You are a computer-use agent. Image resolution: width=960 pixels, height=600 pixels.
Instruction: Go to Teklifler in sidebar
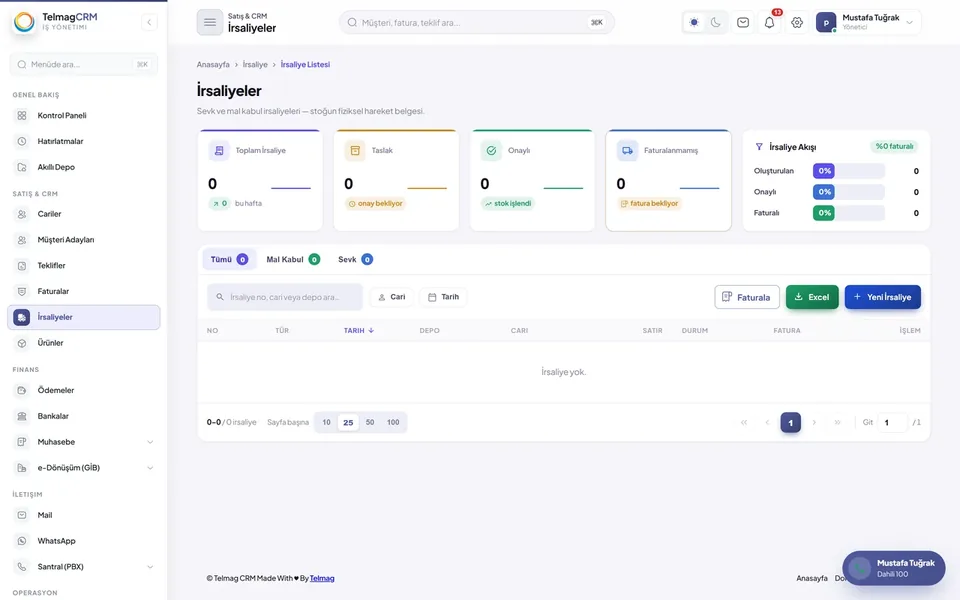click(x=83, y=265)
